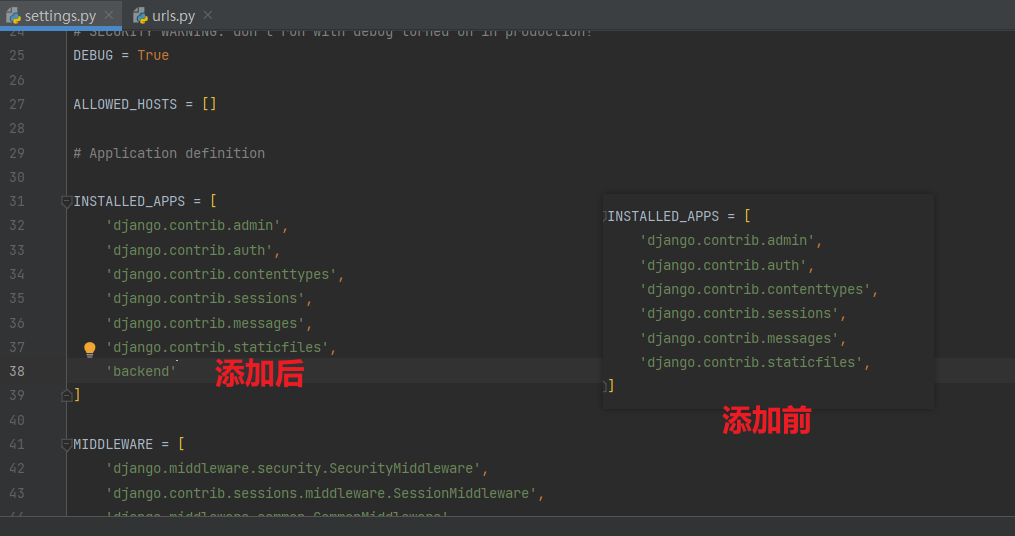Click the True value on line 25
The width and height of the screenshot is (1015, 536).
[153, 56]
